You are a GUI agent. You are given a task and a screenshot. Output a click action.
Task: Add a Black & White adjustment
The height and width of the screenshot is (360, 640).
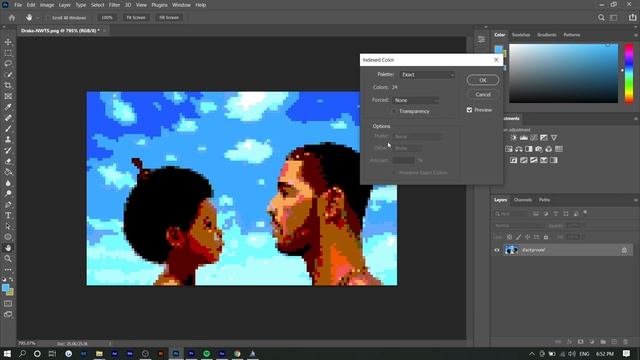[529, 149]
